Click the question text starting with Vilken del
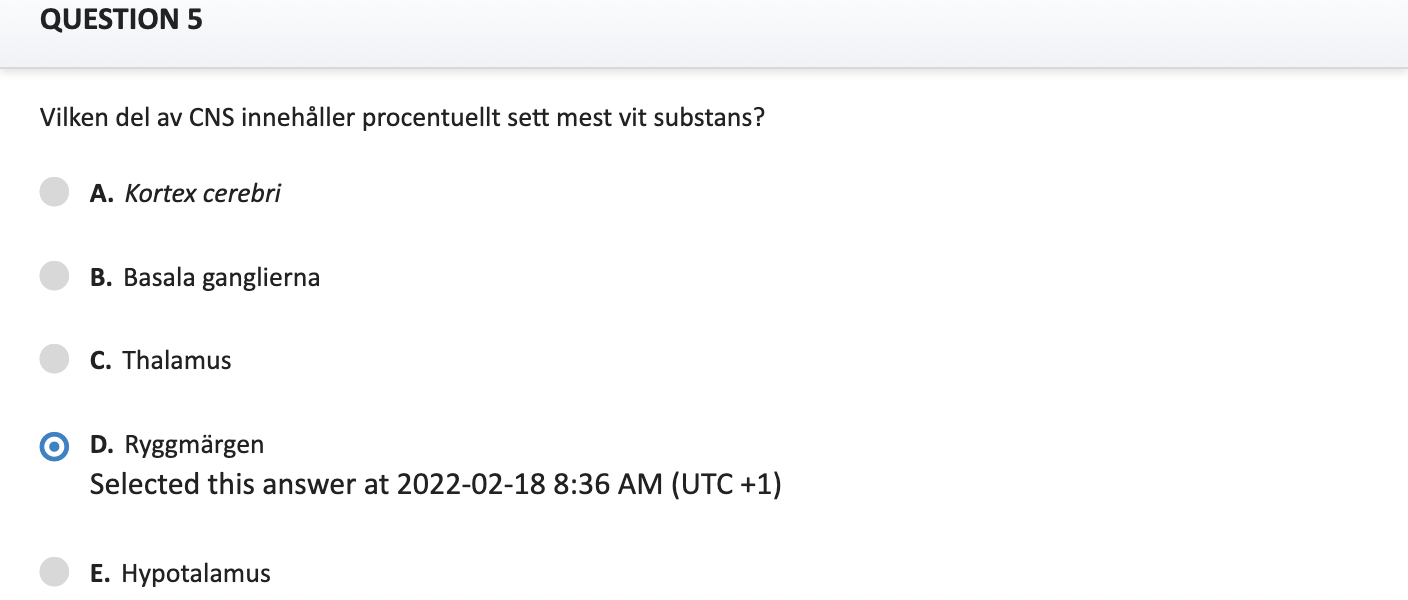This screenshot has height=600, width=1408. tap(402, 118)
